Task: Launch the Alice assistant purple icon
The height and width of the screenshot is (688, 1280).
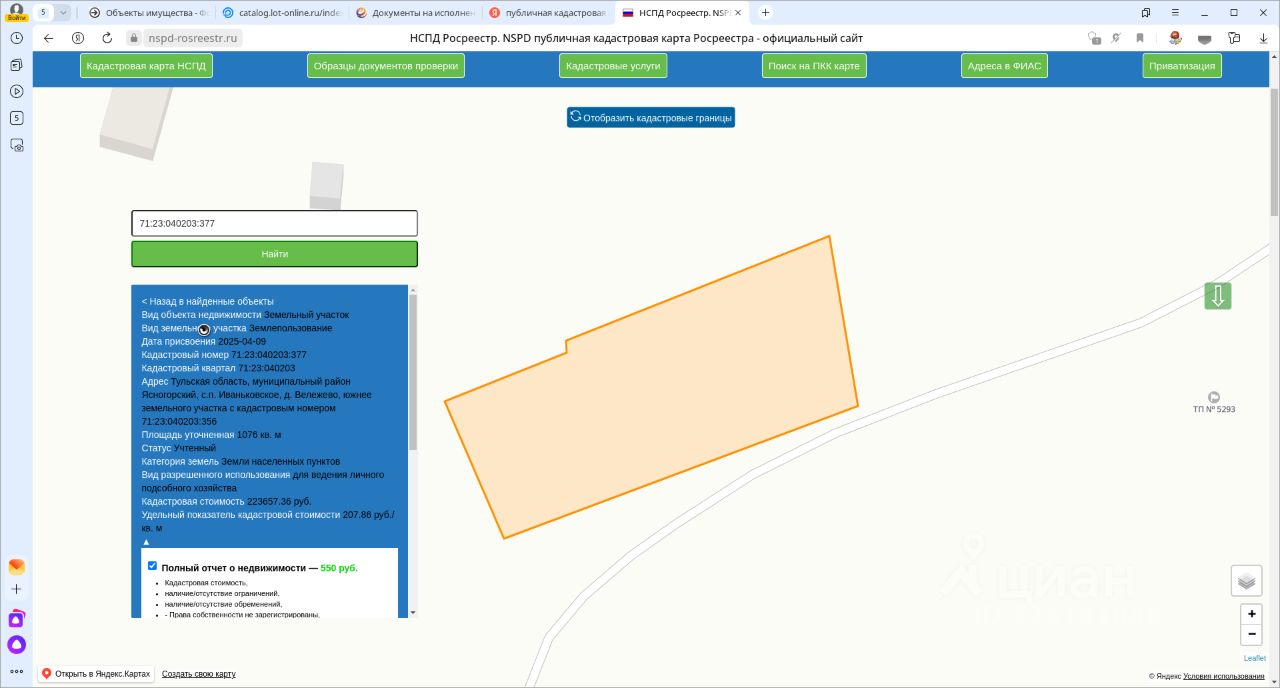Action: tap(16, 645)
